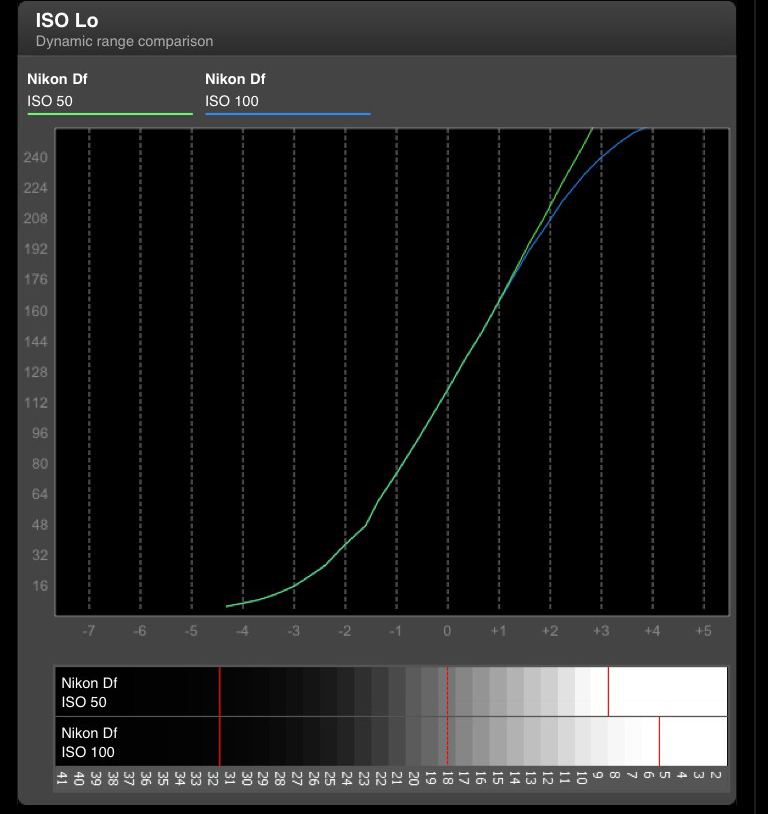Select the Nikon Df ISO 50 grayscale strip label
Screen dimensions: 768x814
pos(88,692)
